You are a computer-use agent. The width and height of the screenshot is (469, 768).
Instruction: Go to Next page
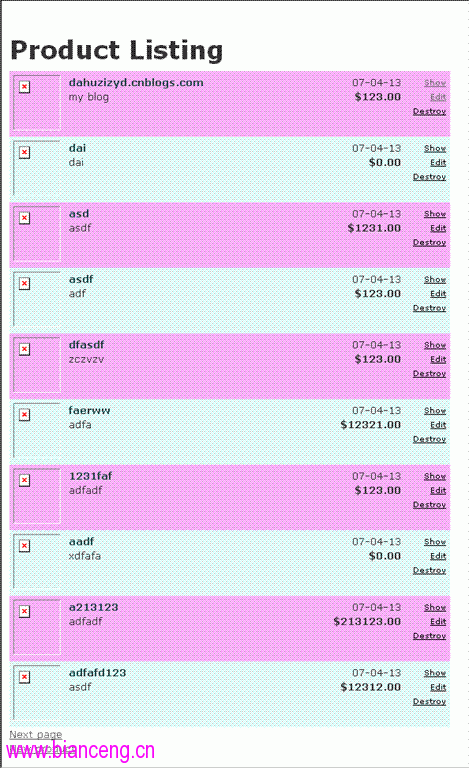tap(36, 735)
